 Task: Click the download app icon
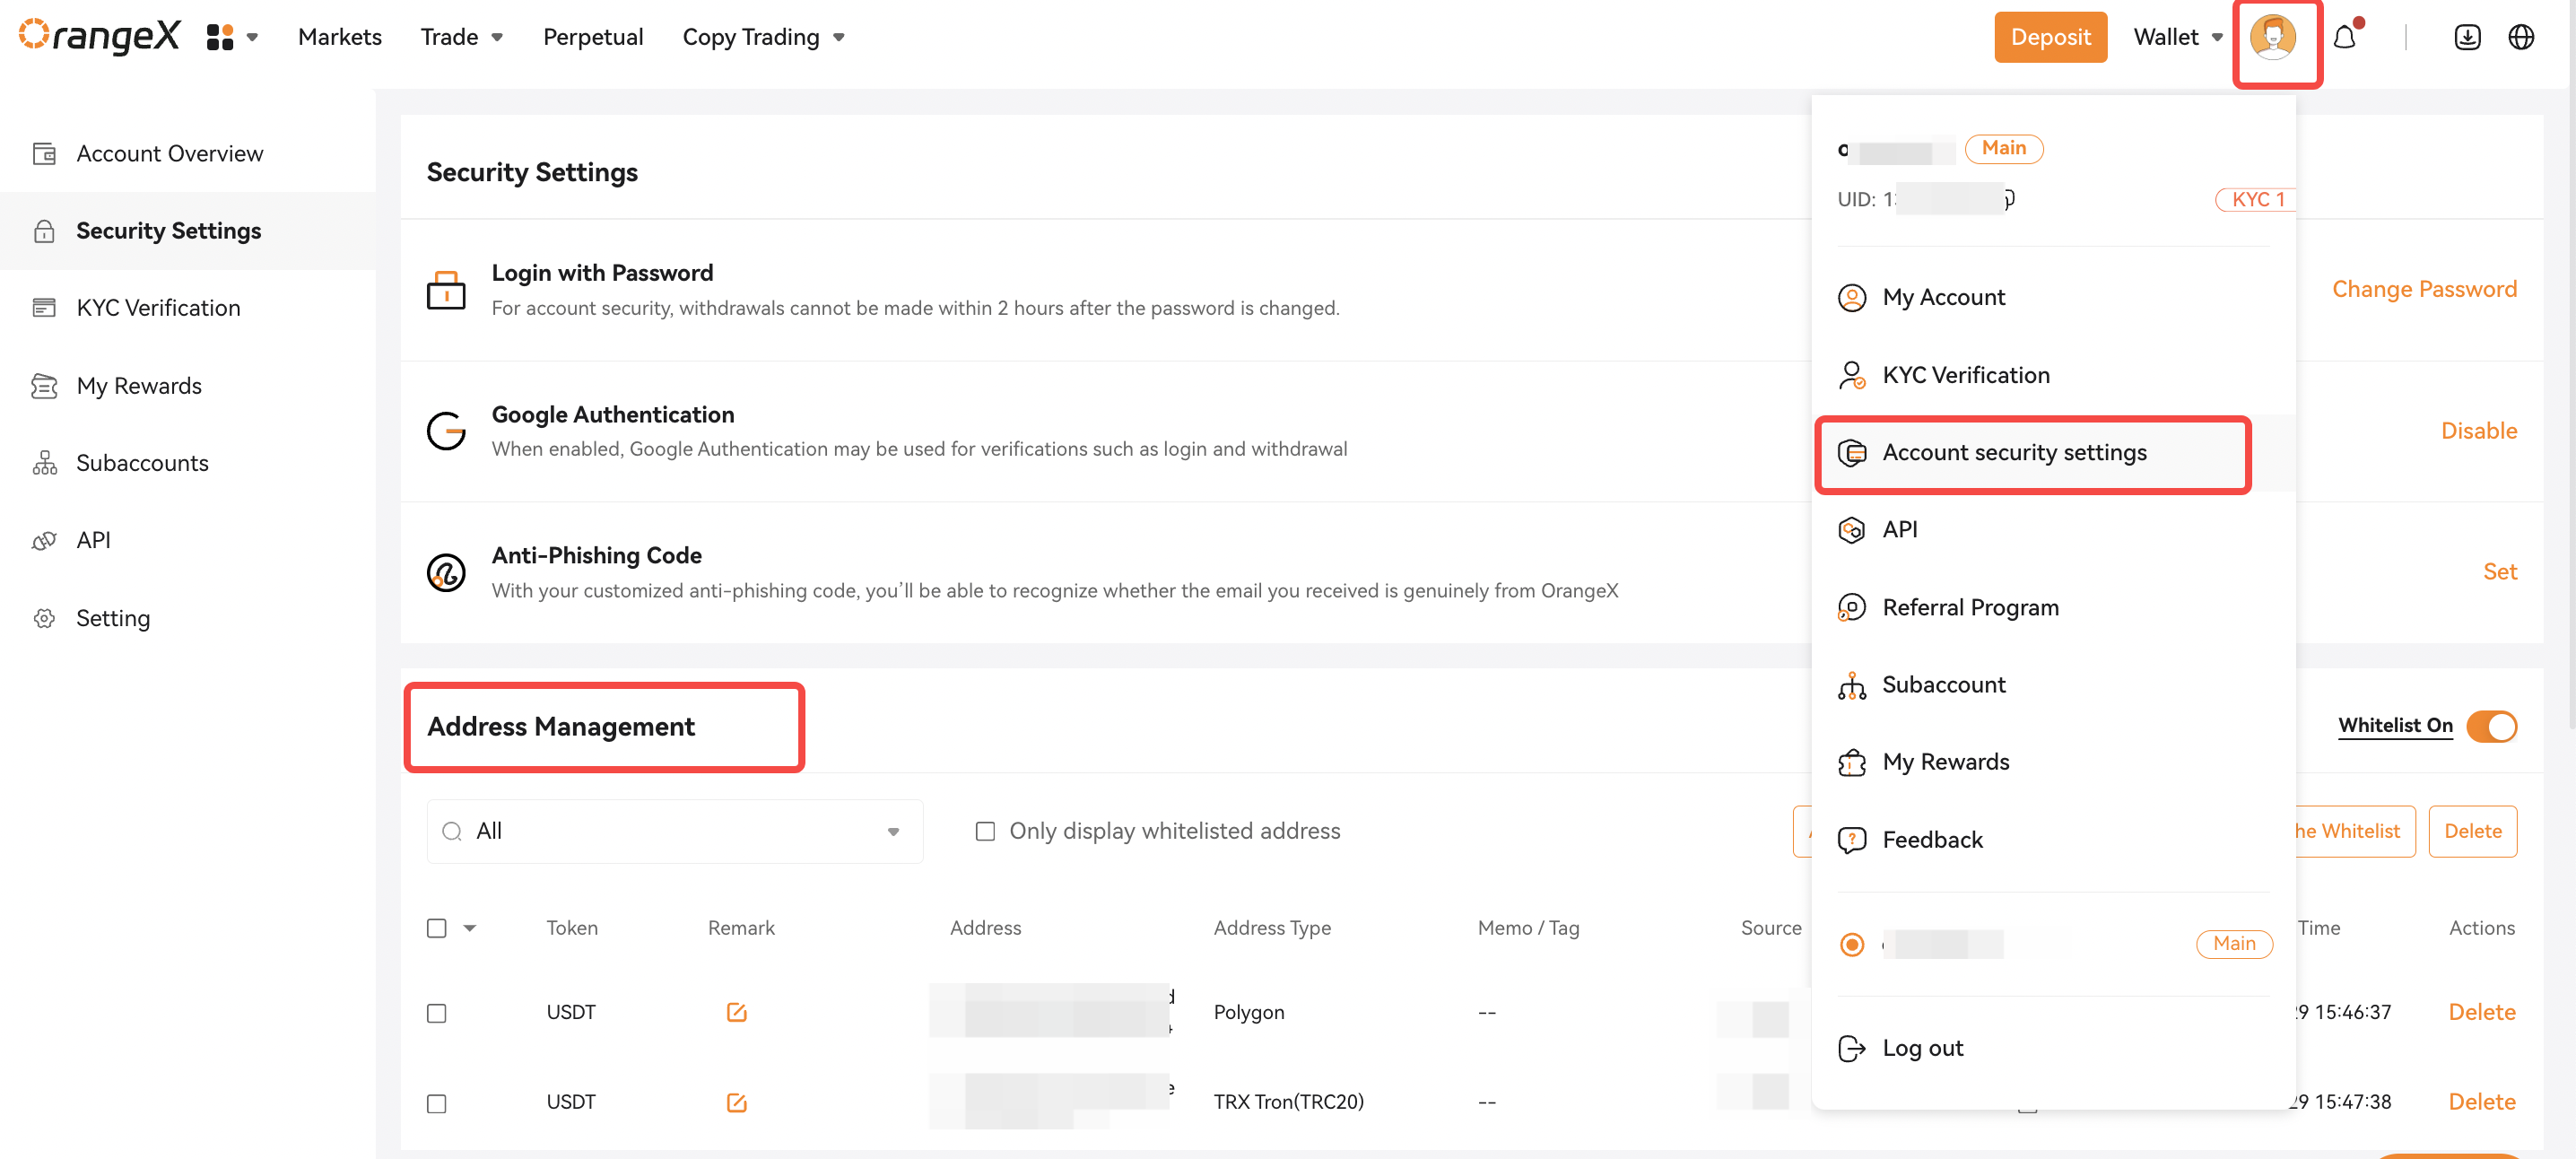coord(2467,37)
